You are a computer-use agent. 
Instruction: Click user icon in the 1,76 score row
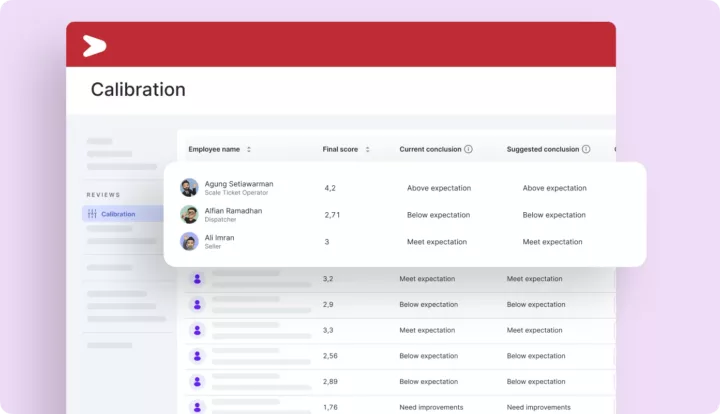[197, 406]
